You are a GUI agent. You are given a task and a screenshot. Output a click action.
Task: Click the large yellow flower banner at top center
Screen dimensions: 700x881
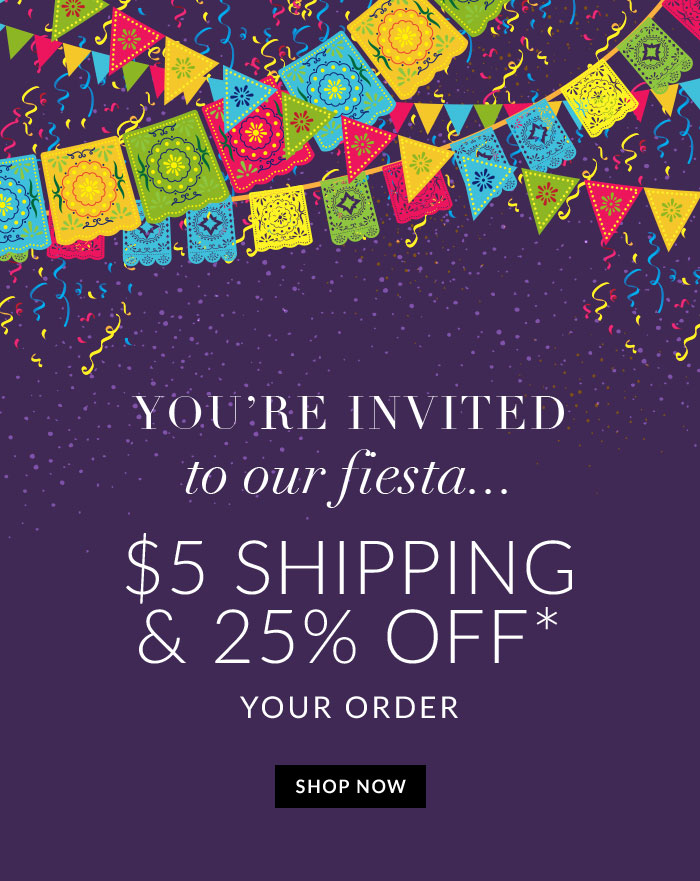point(406,45)
